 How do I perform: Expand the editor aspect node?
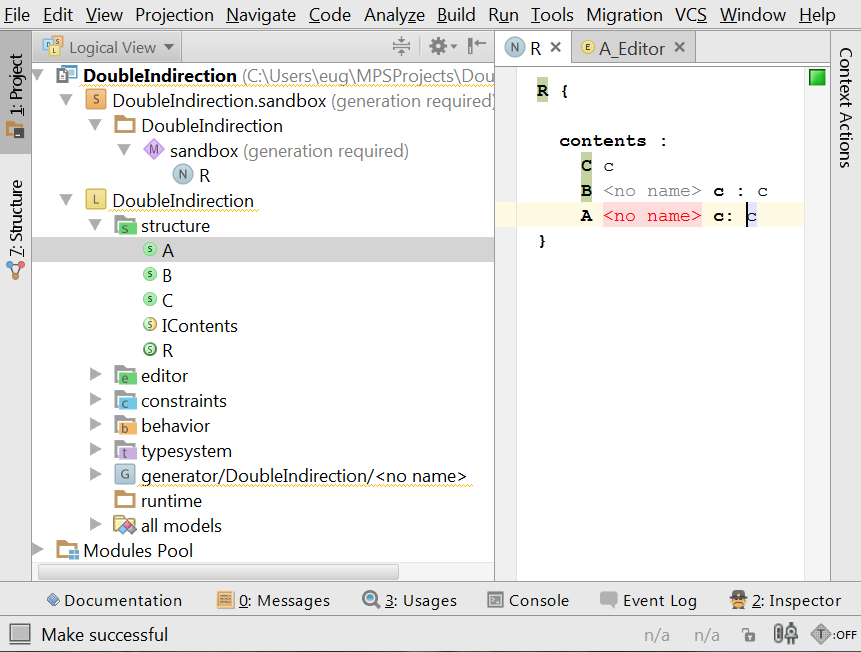[x=96, y=375]
